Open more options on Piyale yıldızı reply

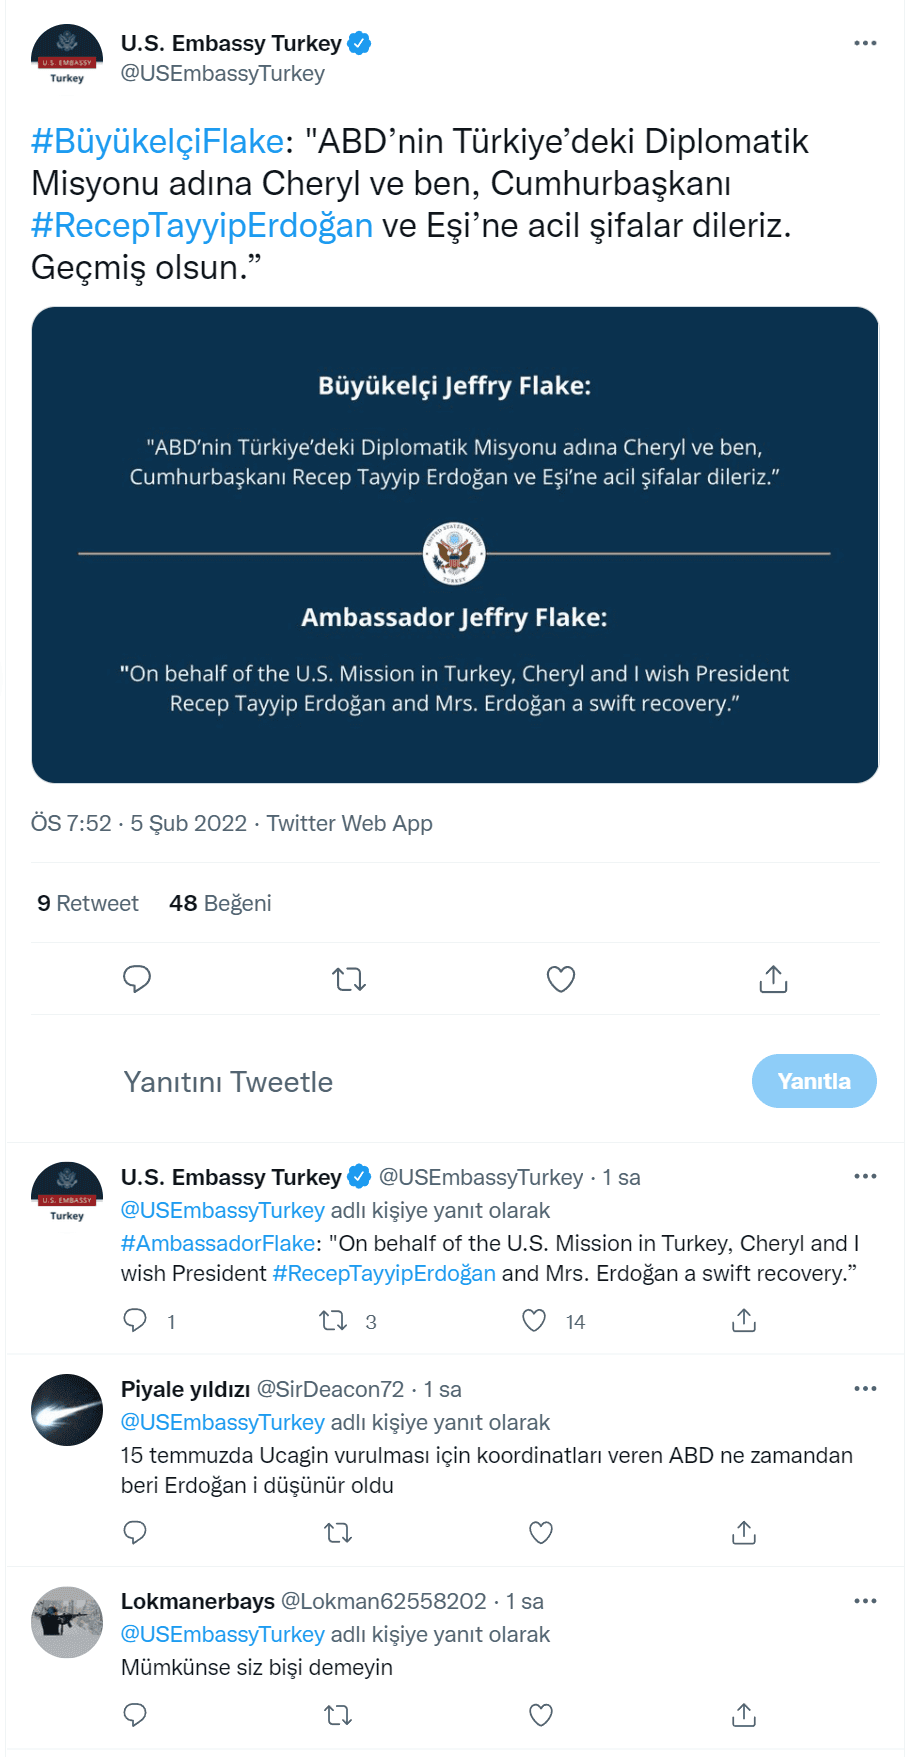tap(865, 1388)
